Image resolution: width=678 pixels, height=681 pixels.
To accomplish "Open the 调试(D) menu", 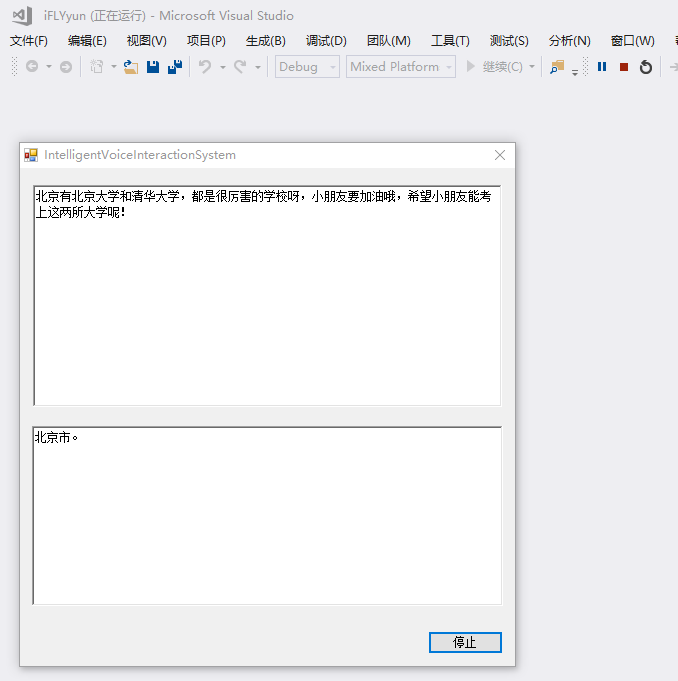I will pyautogui.click(x=326, y=41).
